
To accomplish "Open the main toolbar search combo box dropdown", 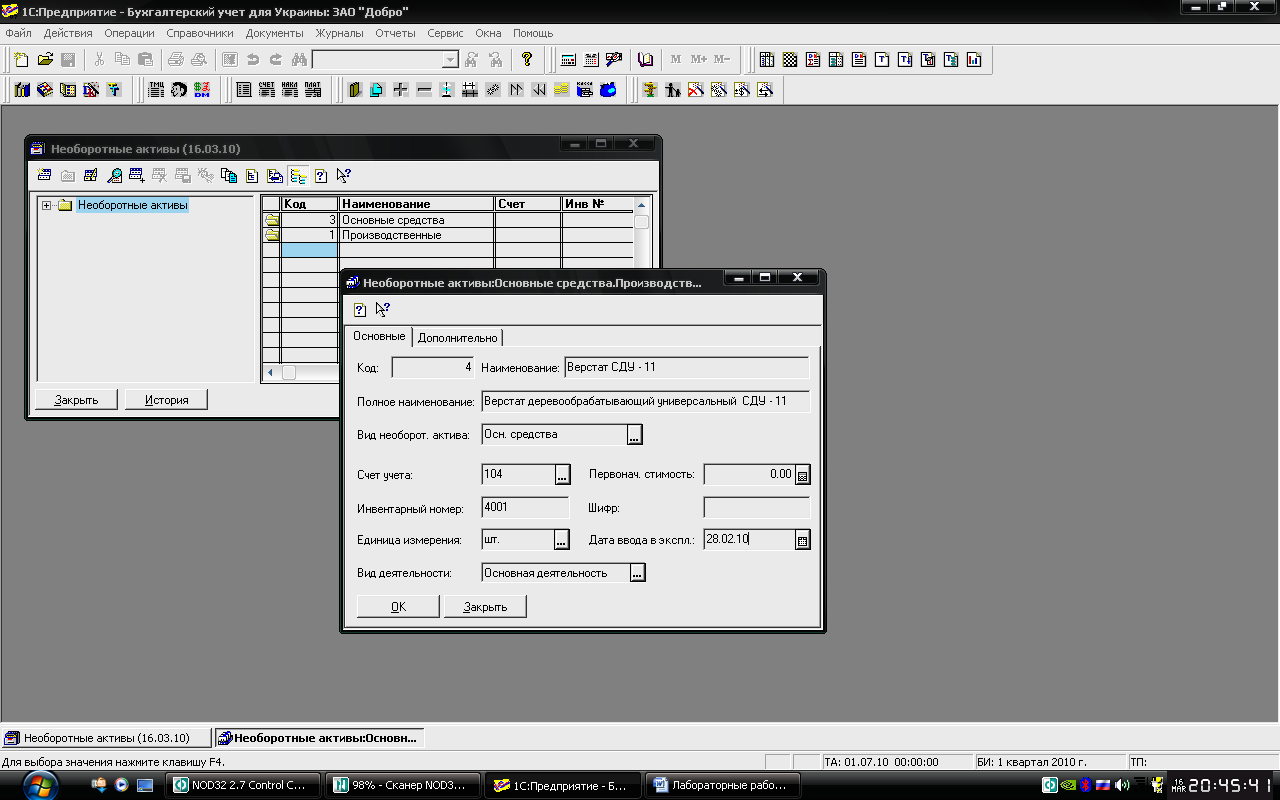I will 450,60.
